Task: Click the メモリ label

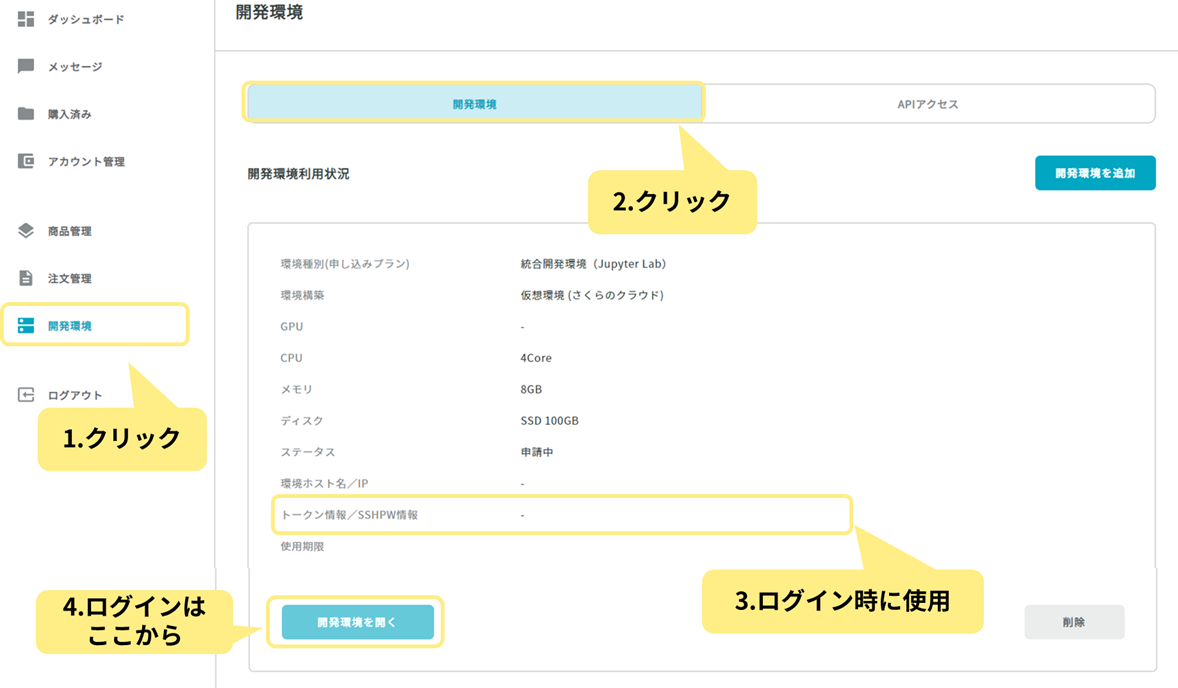Action: [297, 389]
